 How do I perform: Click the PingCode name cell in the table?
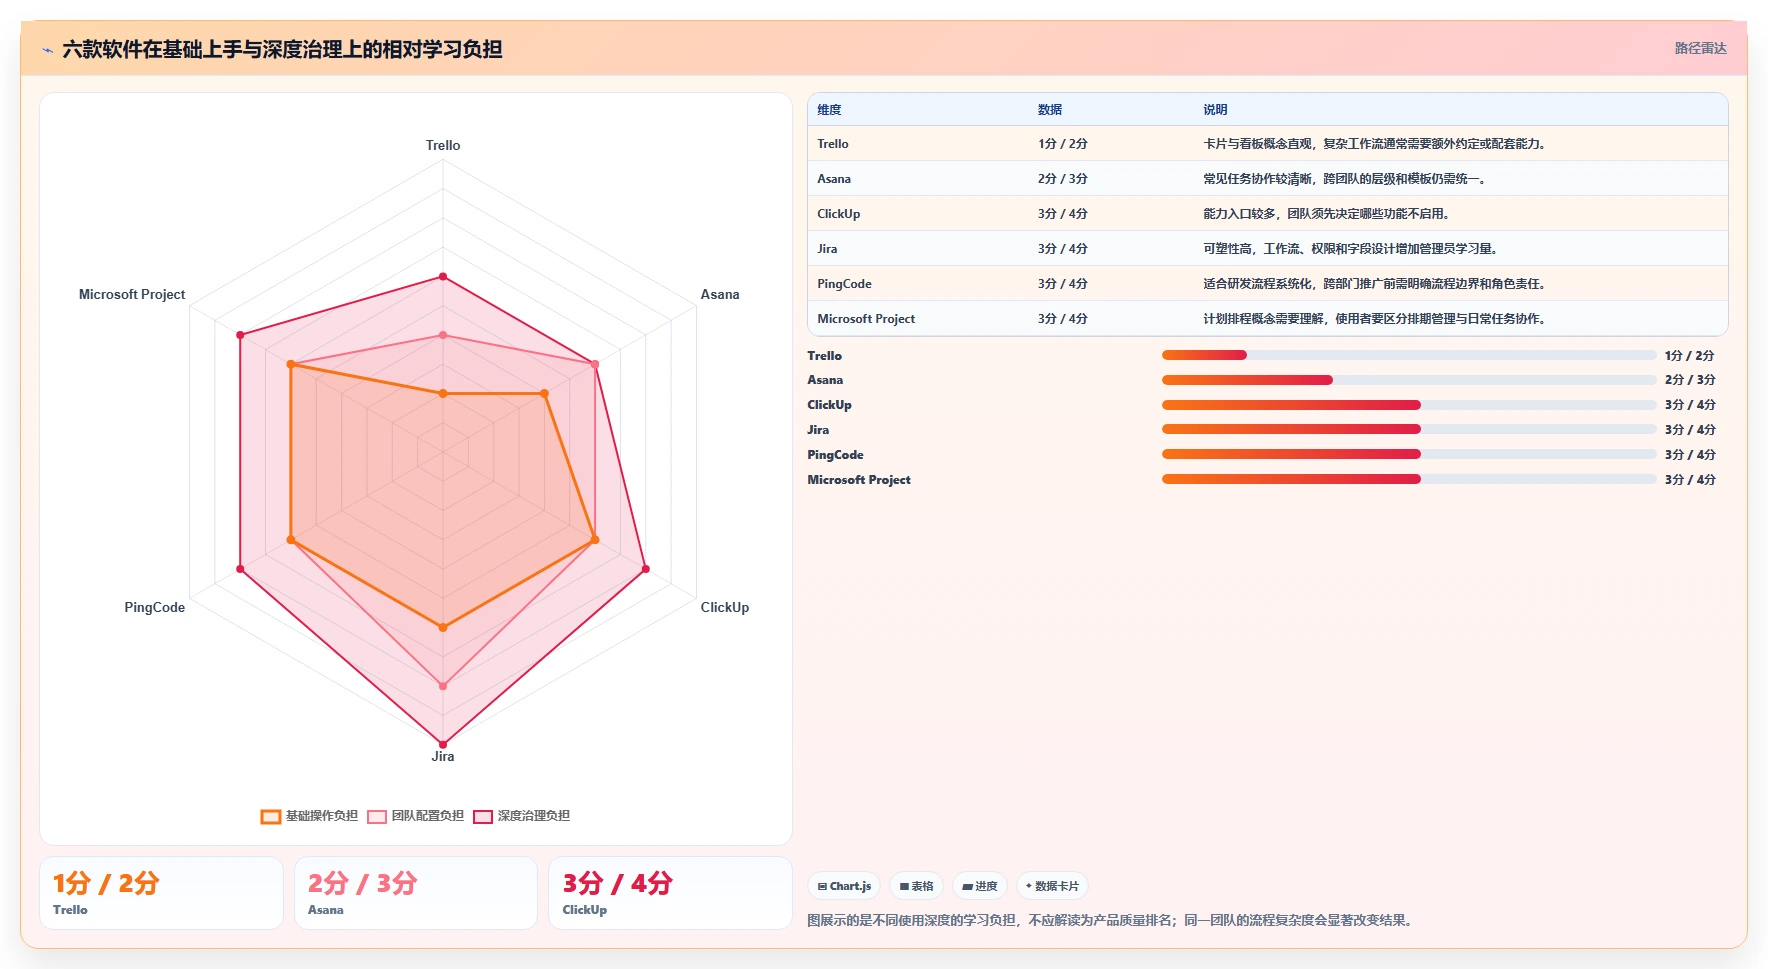(x=844, y=284)
